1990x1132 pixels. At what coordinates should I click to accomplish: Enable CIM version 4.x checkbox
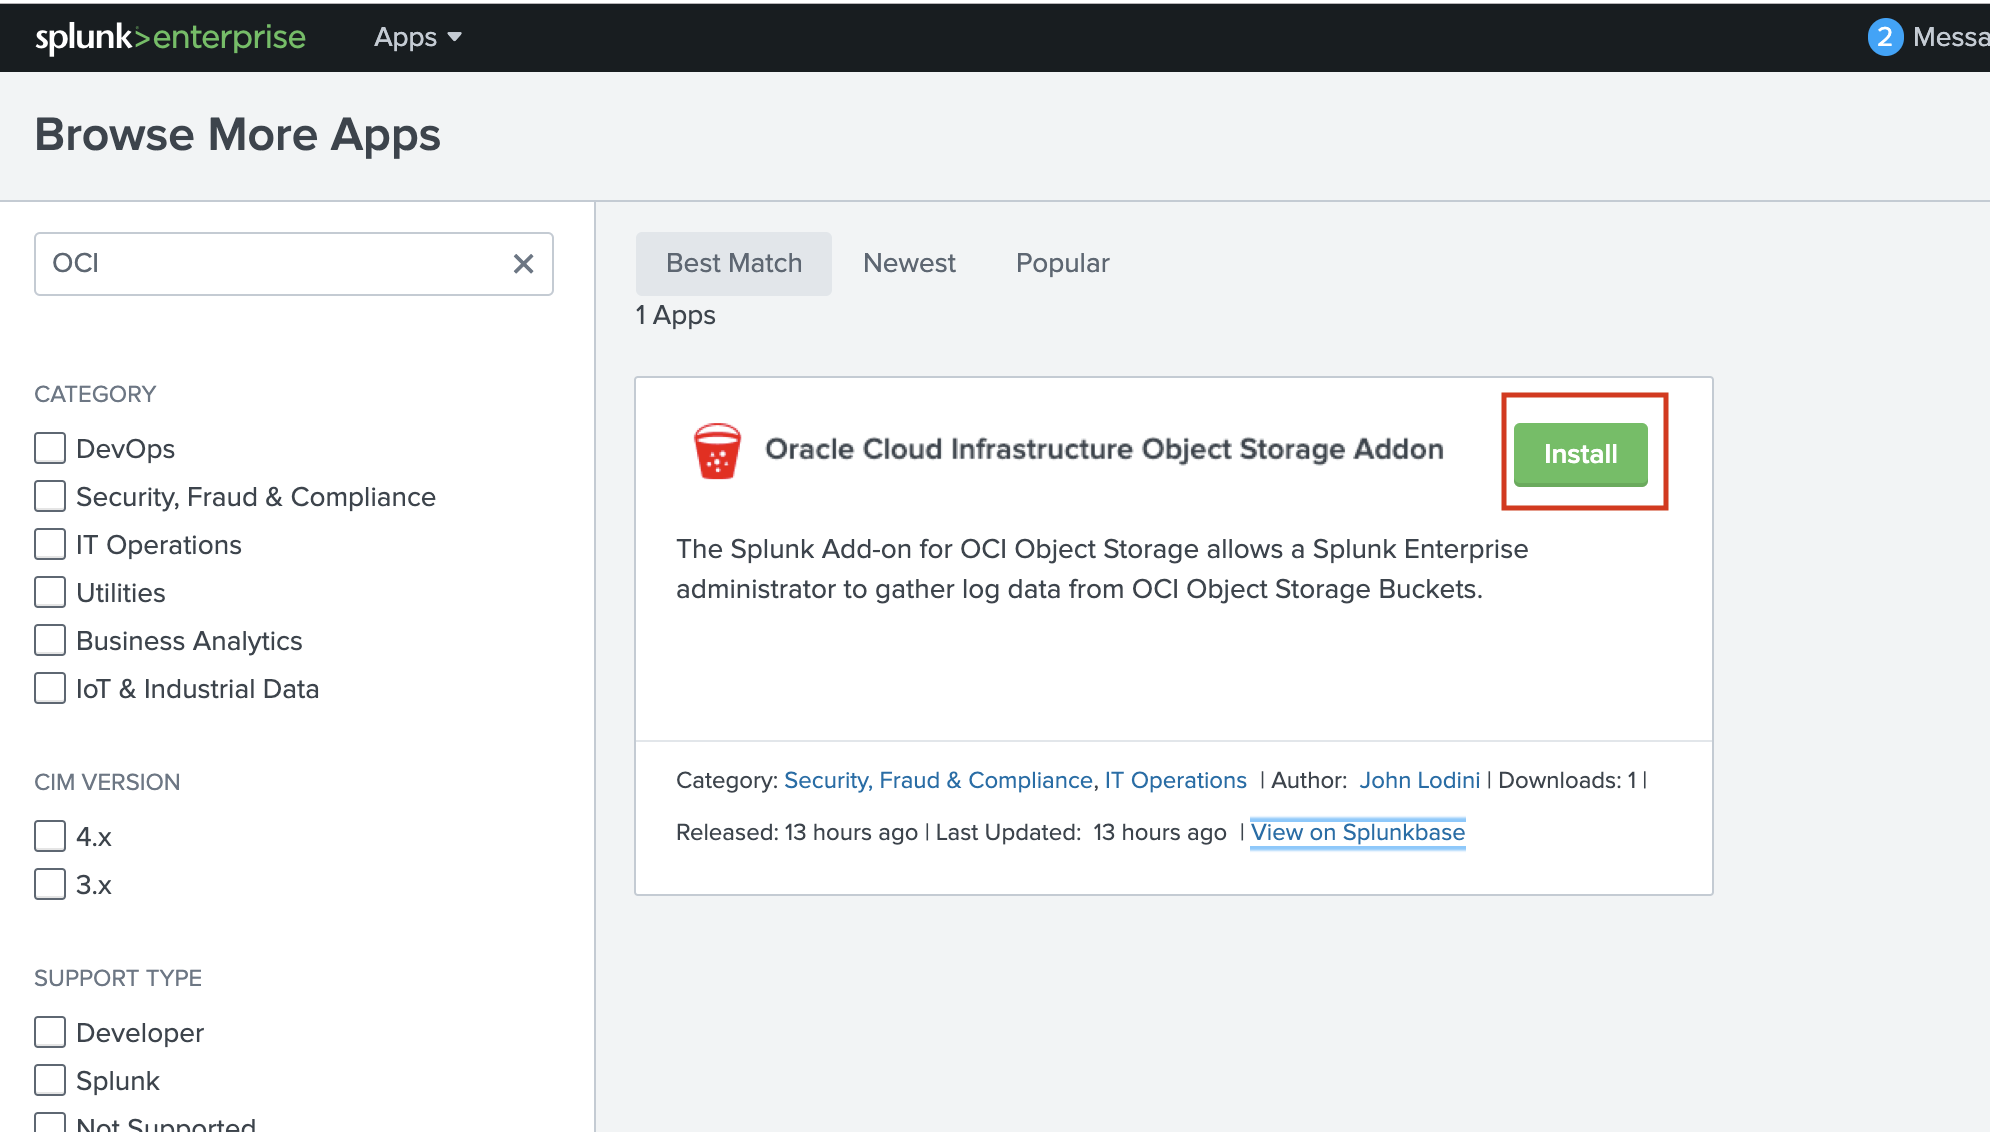pyautogui.click(x=50, y=836)
